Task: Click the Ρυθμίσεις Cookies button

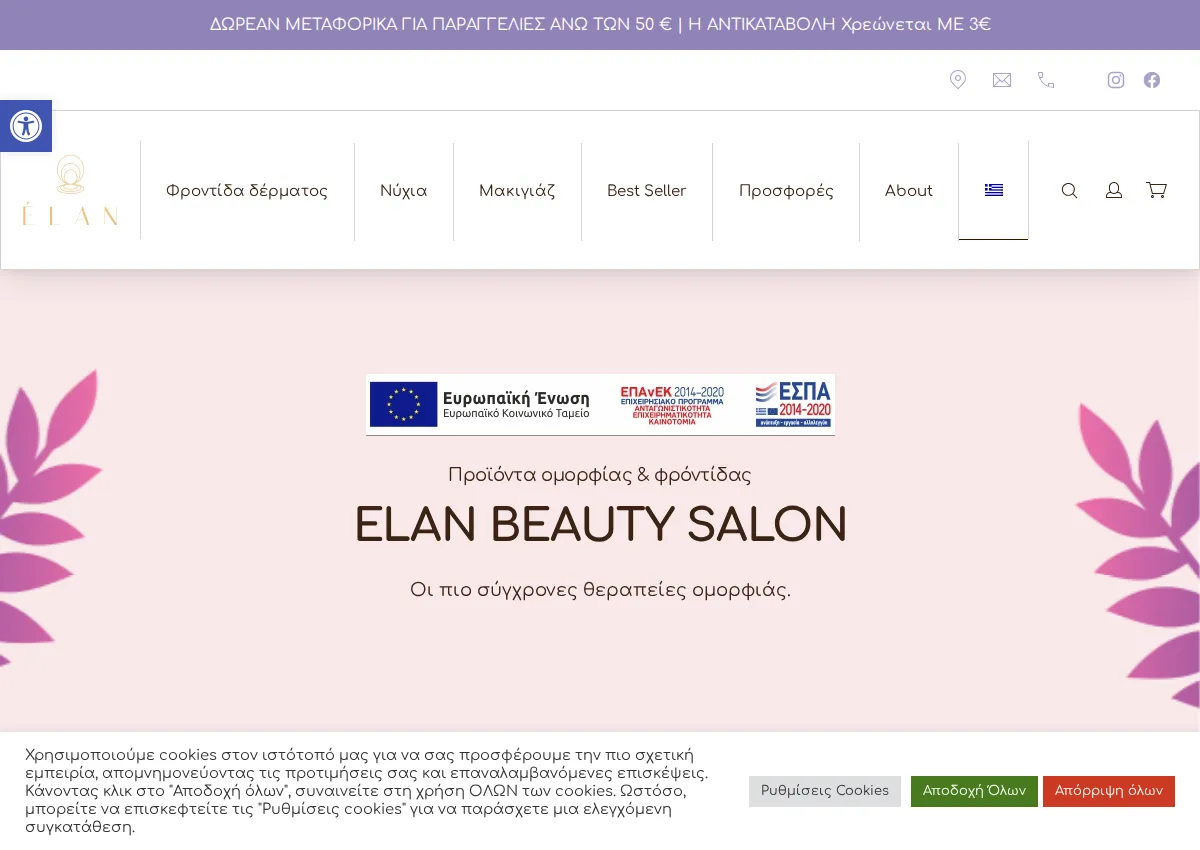Action: [x=825, y=791]
